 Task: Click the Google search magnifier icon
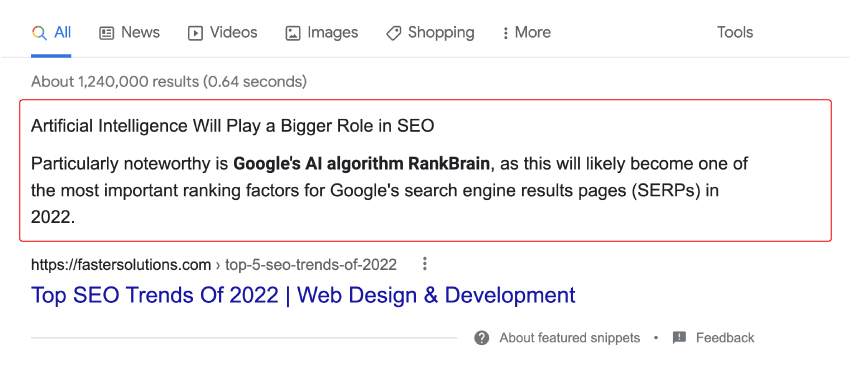point(39,33)
